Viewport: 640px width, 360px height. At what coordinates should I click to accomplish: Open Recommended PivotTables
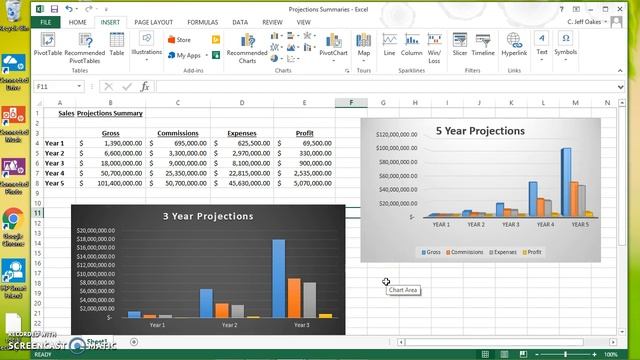[x=85, y=48]
